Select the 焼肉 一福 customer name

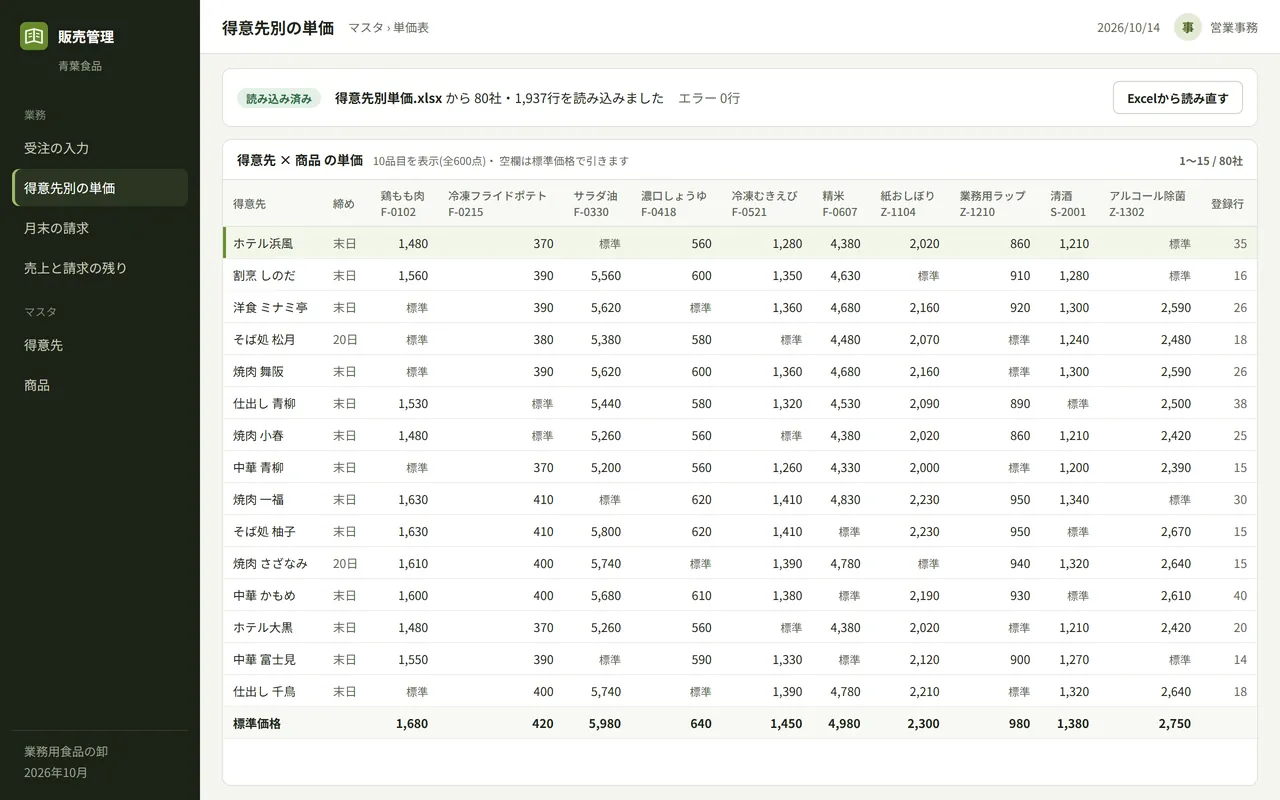(258, 499)
